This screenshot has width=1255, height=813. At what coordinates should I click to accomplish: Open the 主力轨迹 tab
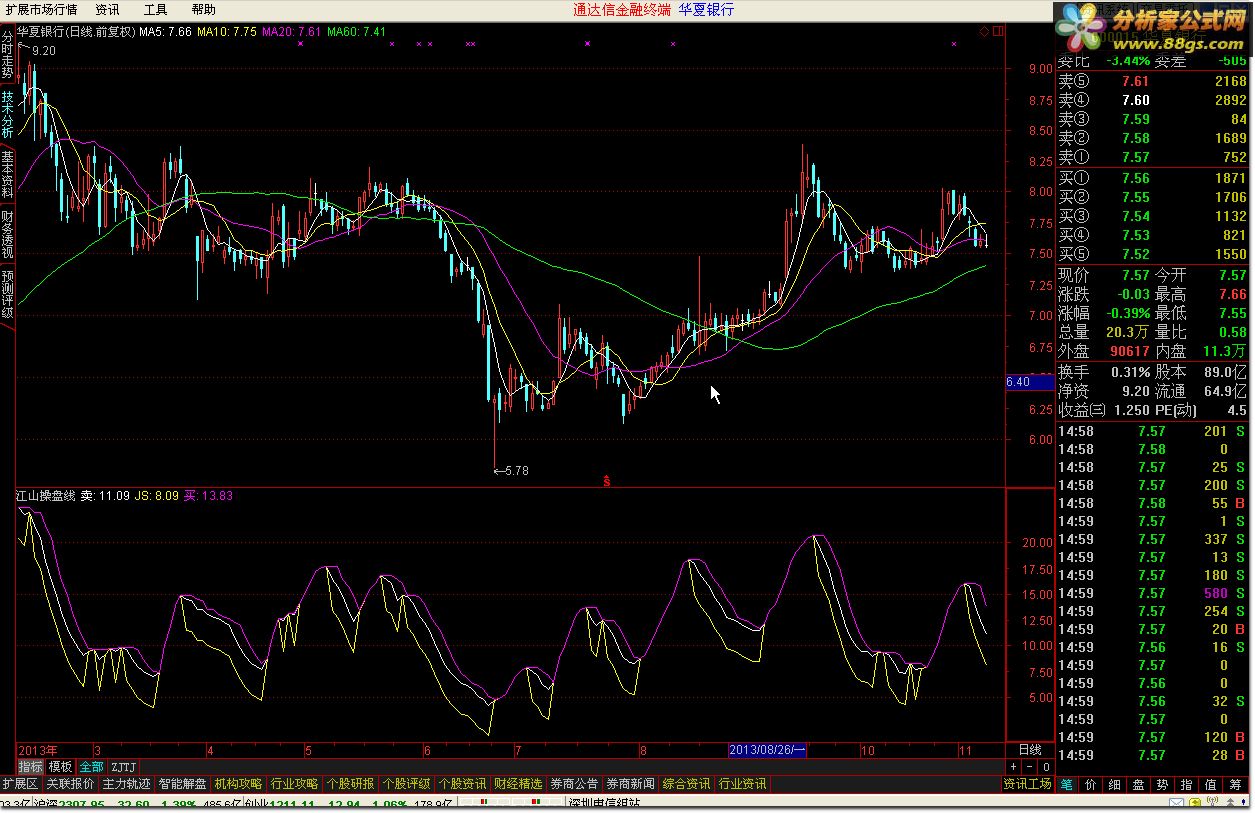click(x=127, y=784)
